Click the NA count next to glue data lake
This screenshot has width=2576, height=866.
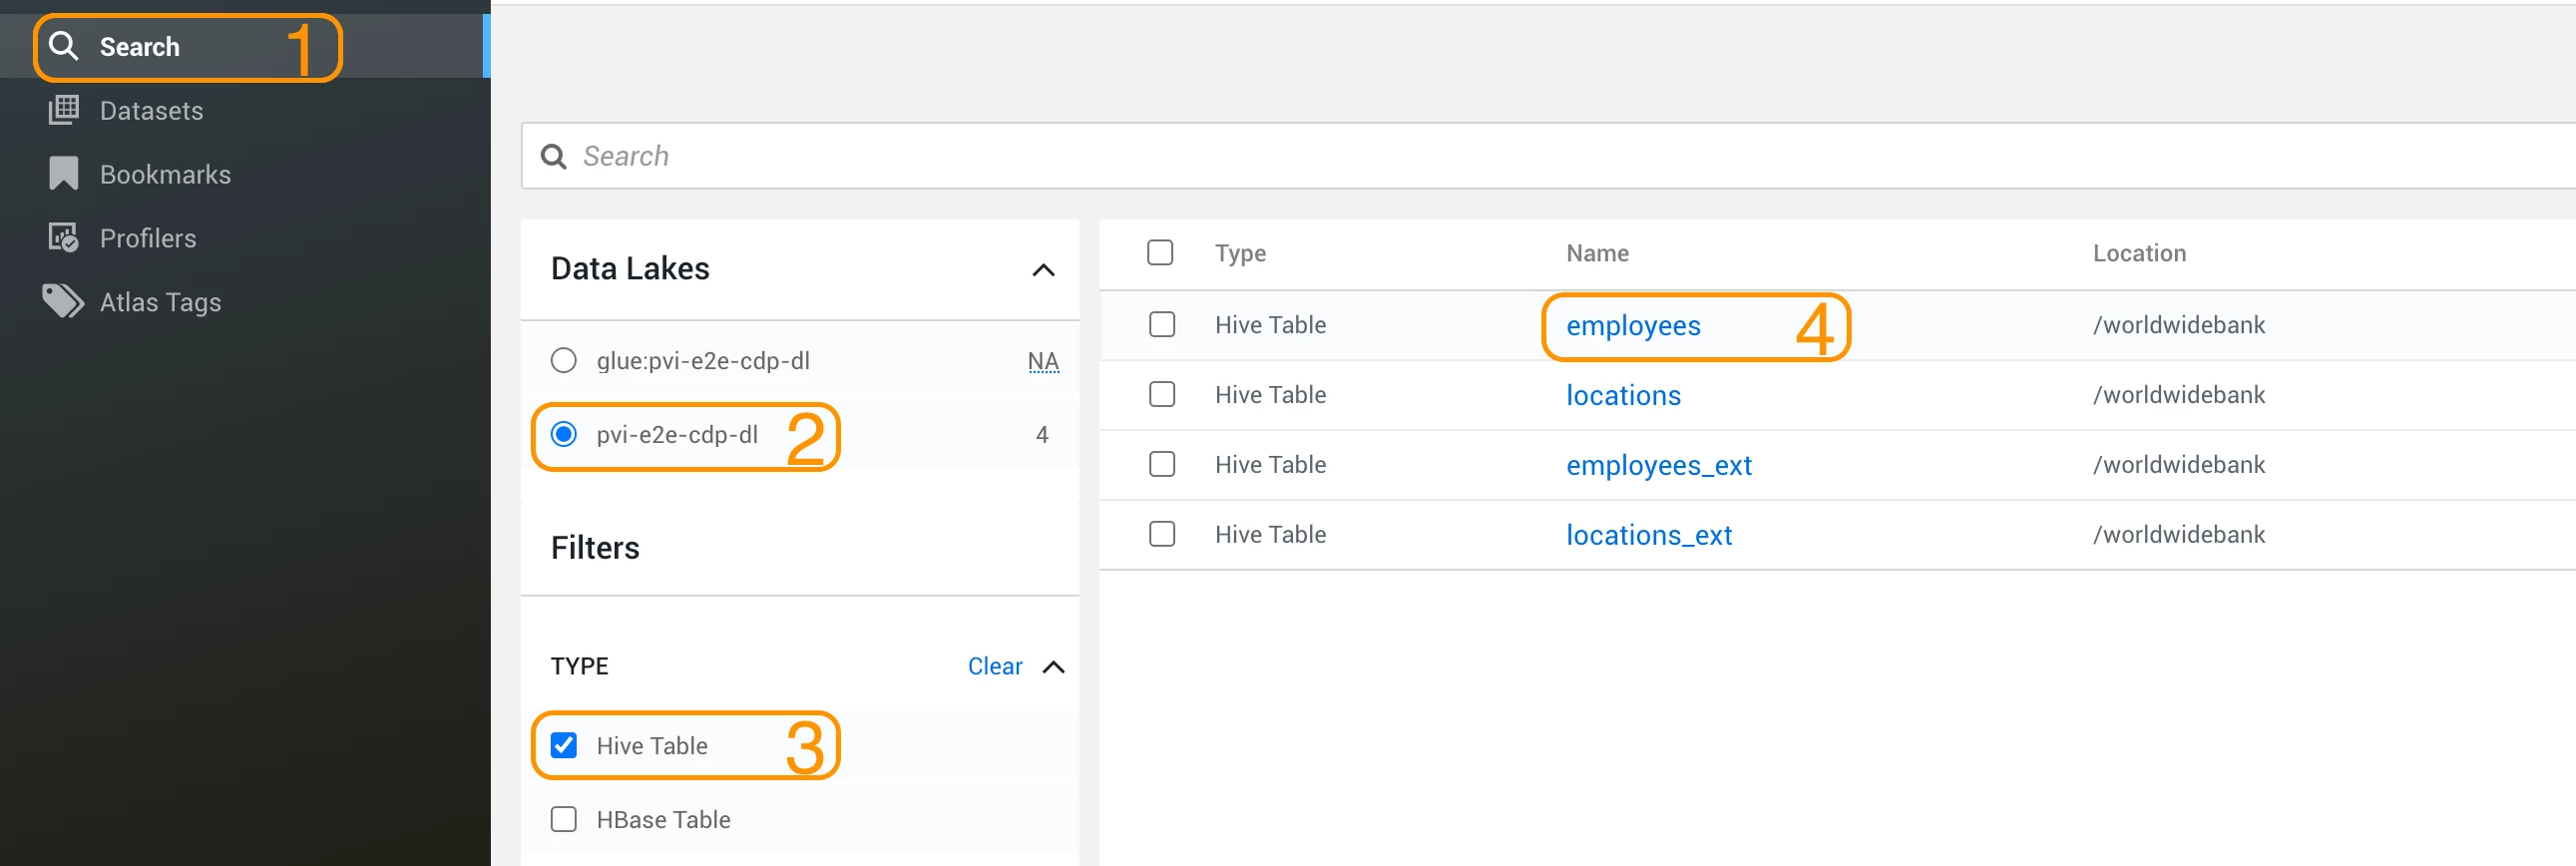pyautogui.click(x=1043, y=361)
